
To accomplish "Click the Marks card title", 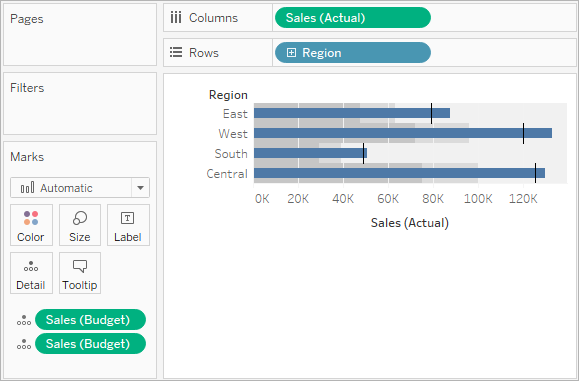I will coord(27,157).
